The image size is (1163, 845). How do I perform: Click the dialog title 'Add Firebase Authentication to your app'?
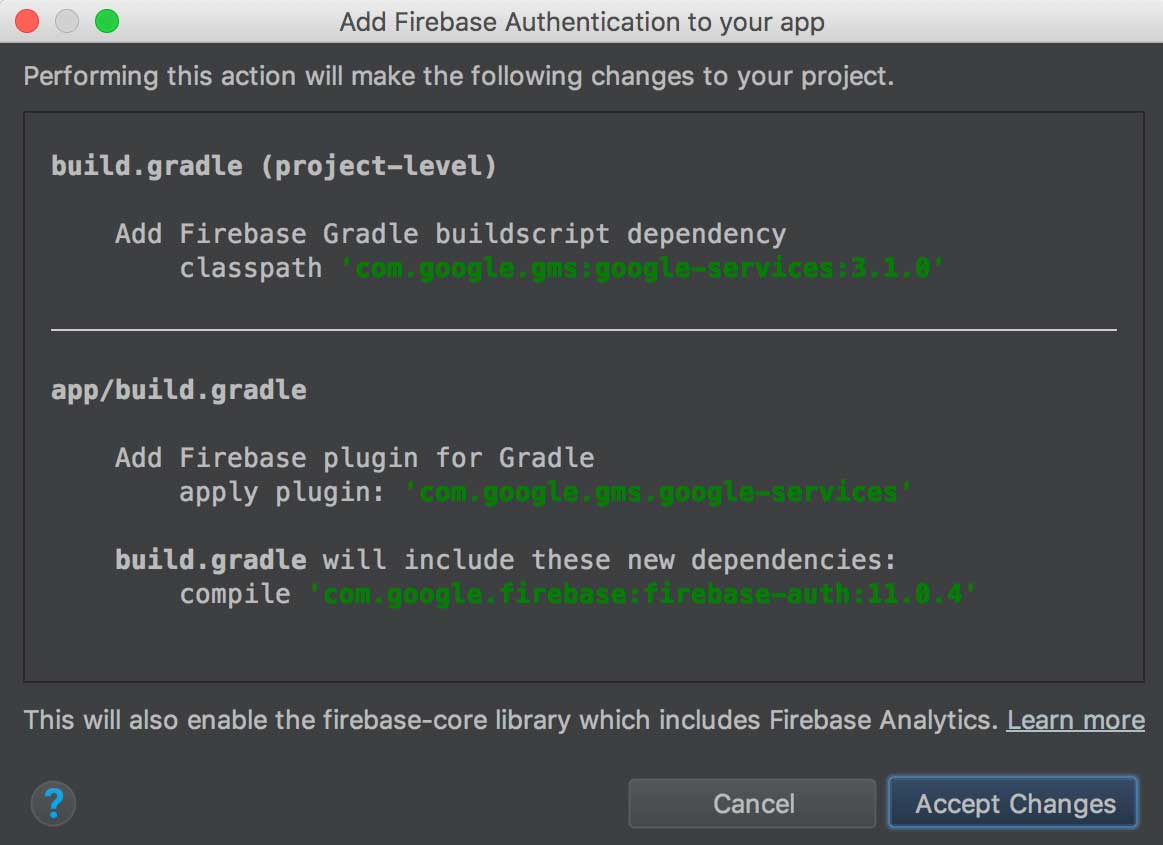(x=582, y=22)
